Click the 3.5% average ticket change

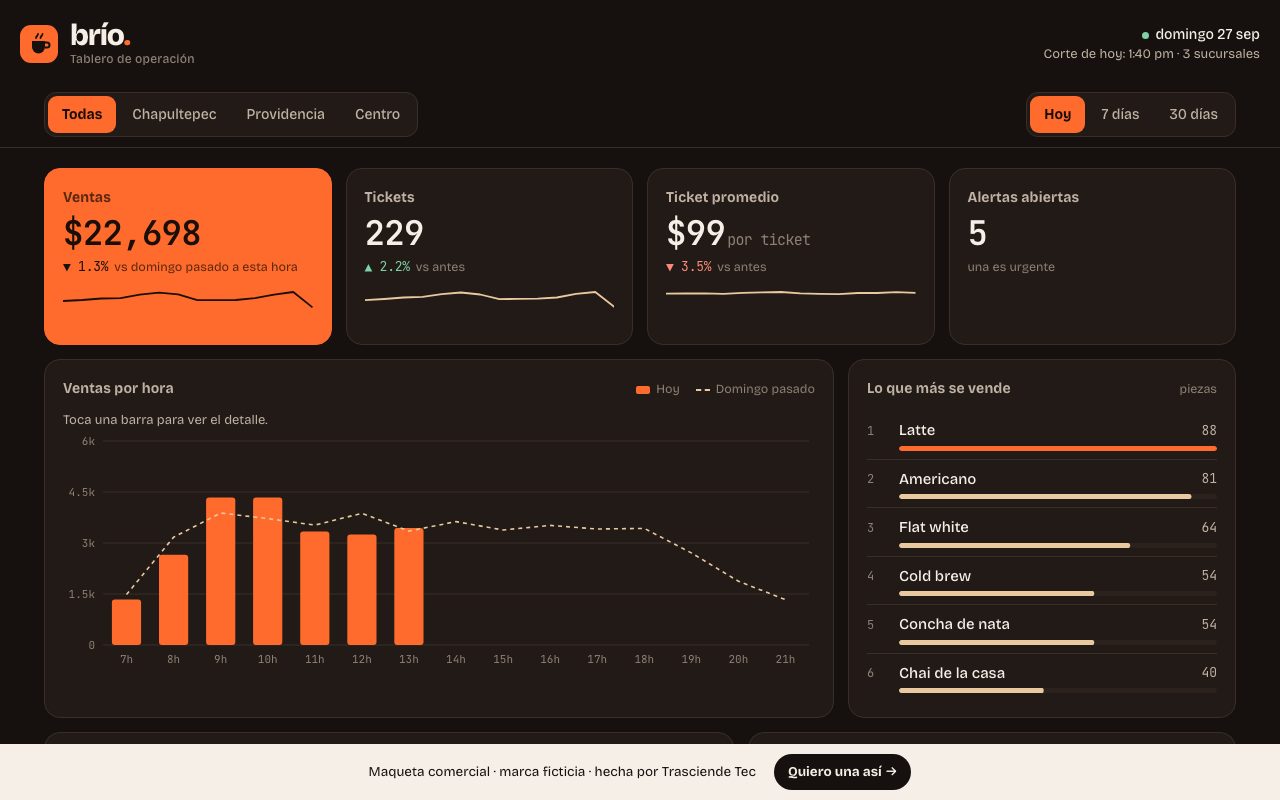click(x=689, y=267)
